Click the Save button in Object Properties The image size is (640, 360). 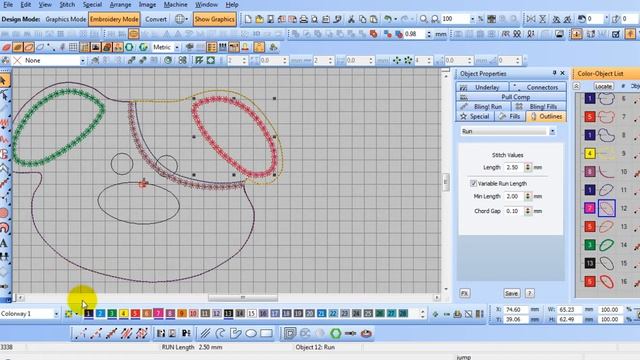click(511, 293)
